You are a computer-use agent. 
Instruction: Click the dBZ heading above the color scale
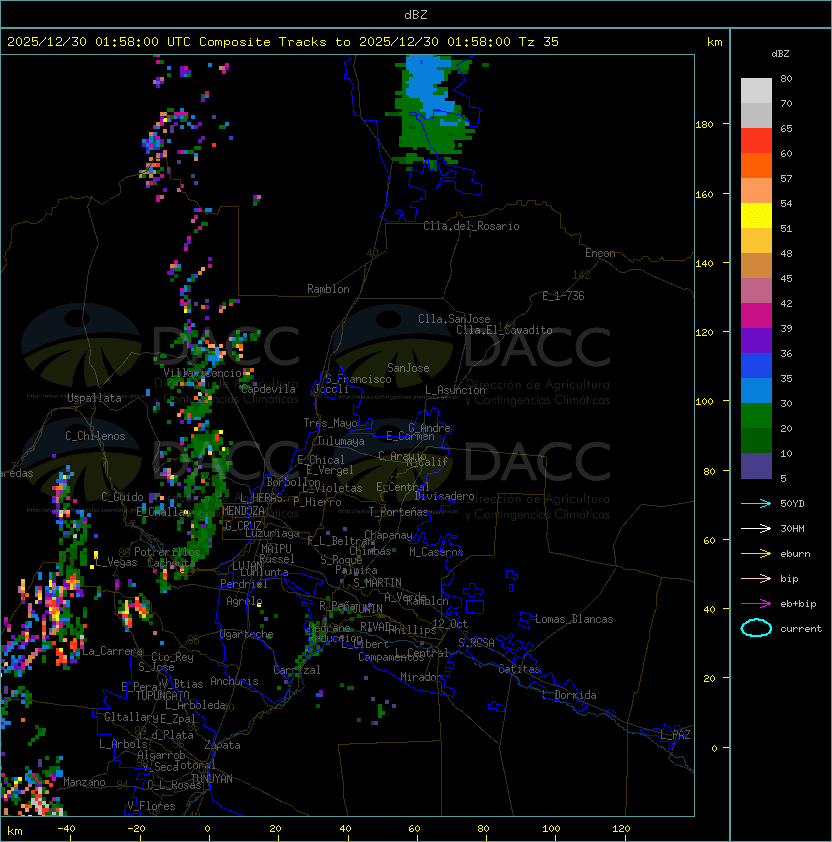(780, 54)
